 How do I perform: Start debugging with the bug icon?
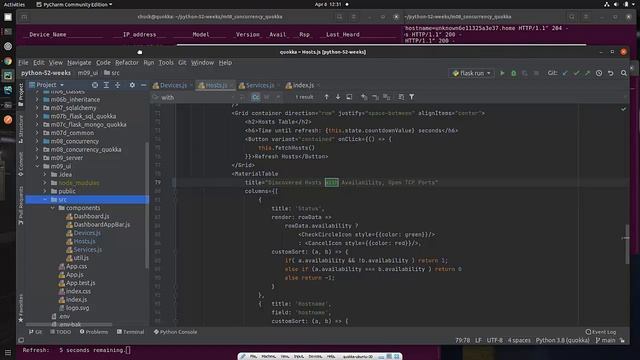click(513, 73)
